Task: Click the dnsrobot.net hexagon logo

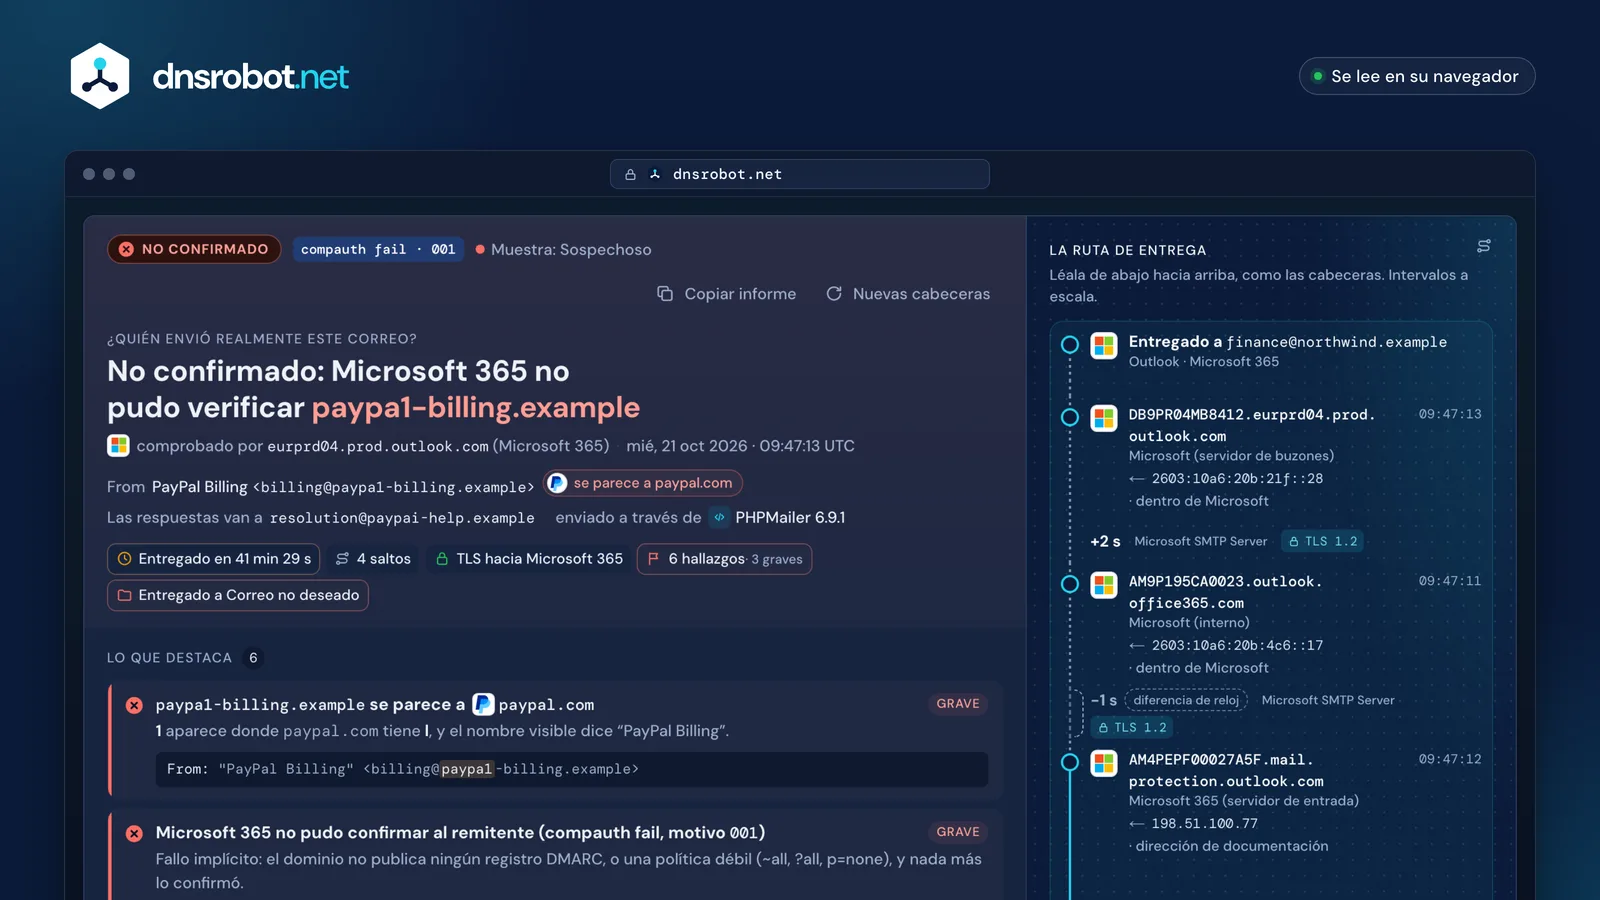Action: (x=100, y=76)
